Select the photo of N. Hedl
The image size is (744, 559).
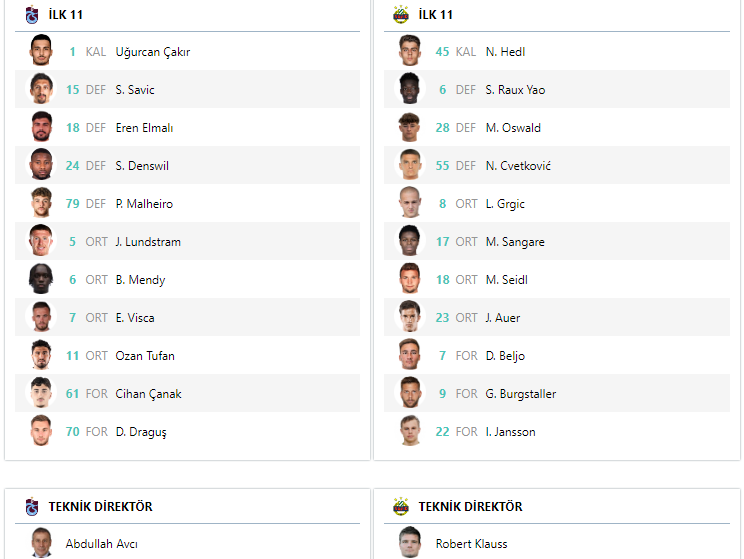[x=410, y=50]
